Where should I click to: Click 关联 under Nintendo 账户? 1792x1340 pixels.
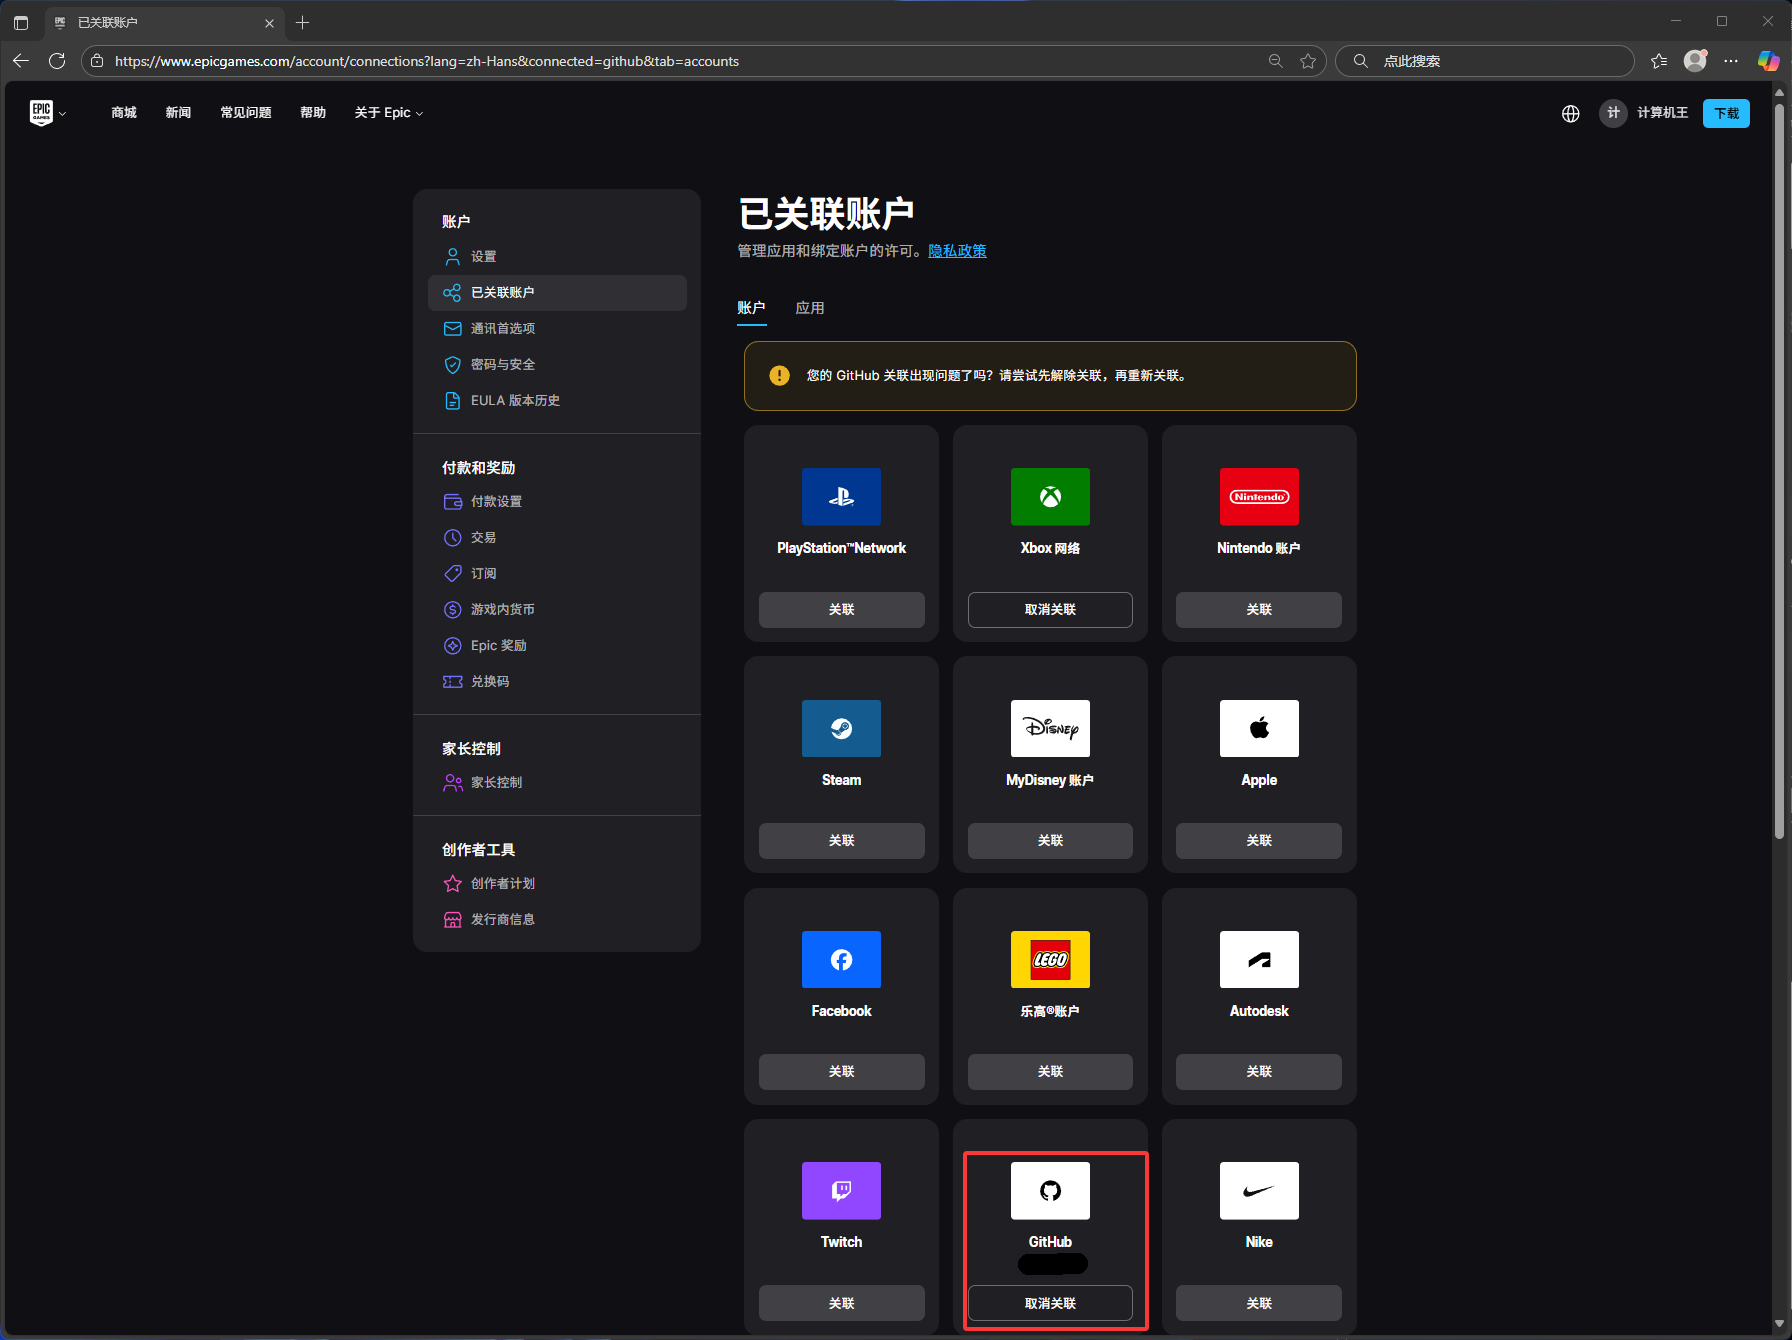(1259, 610)
